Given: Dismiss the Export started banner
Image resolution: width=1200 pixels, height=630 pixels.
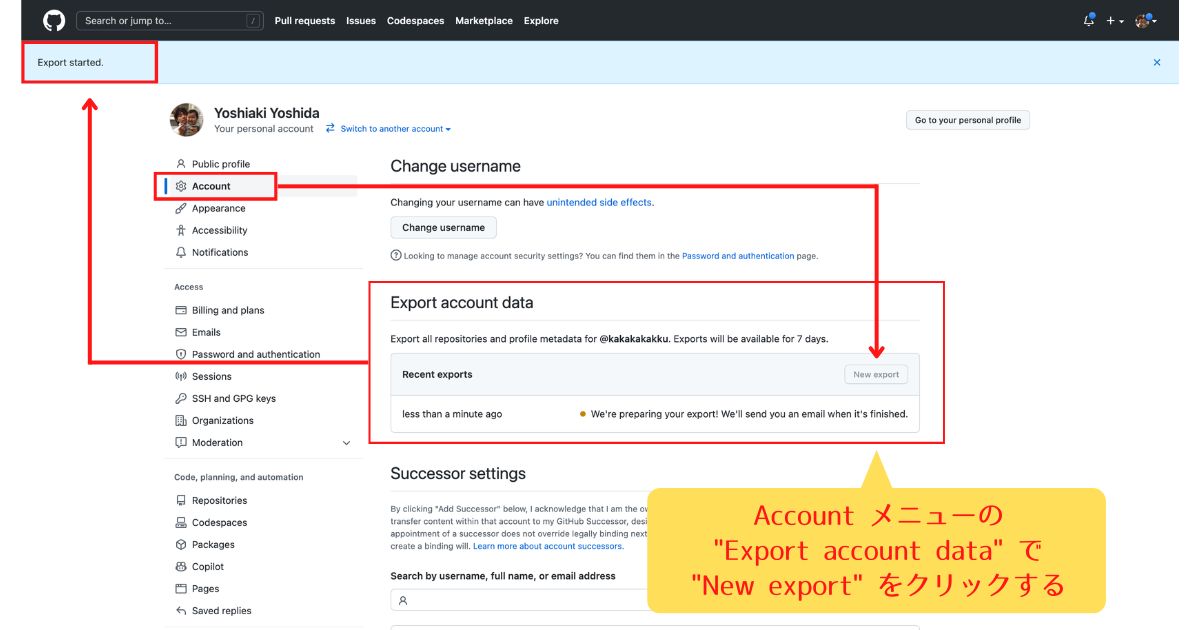Looking at the screenshot, I should [1157, 62].
